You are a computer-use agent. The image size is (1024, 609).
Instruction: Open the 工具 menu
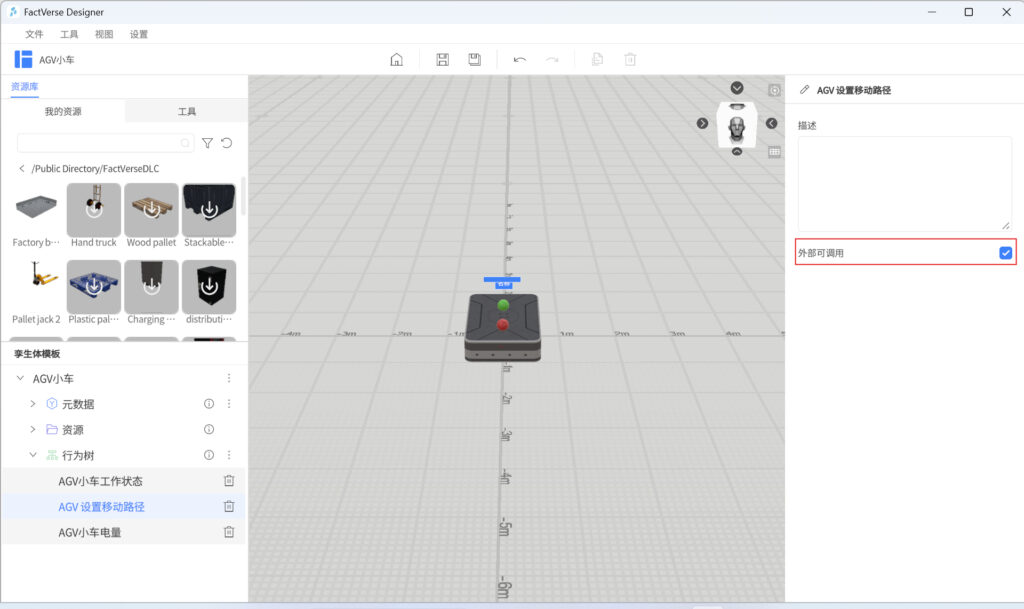point(69,34)
